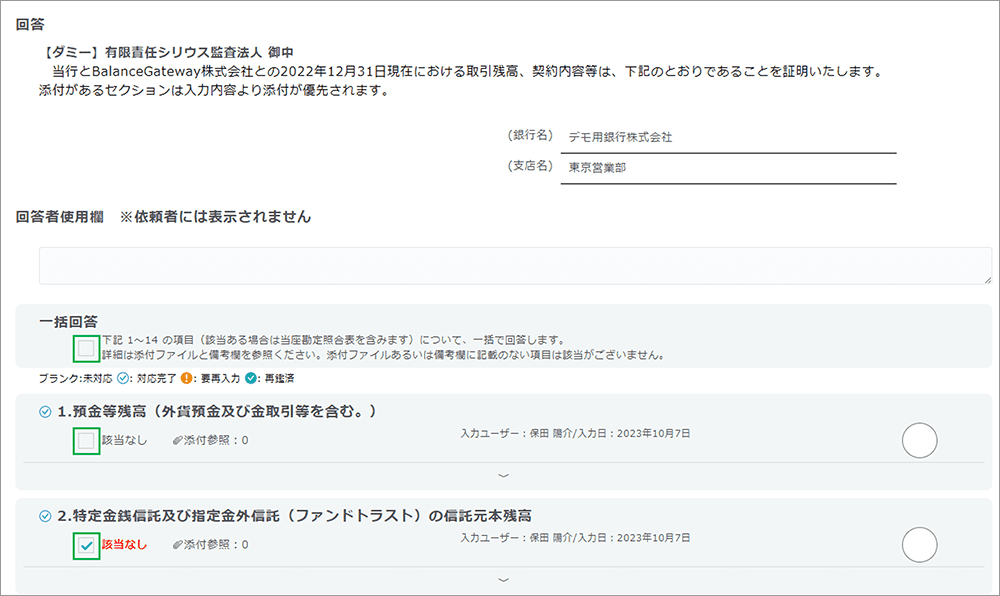Uncheck 該当なし for 2.特定金銭信託
This screenshot has width=1000, height=596.
tap(87, 545)
